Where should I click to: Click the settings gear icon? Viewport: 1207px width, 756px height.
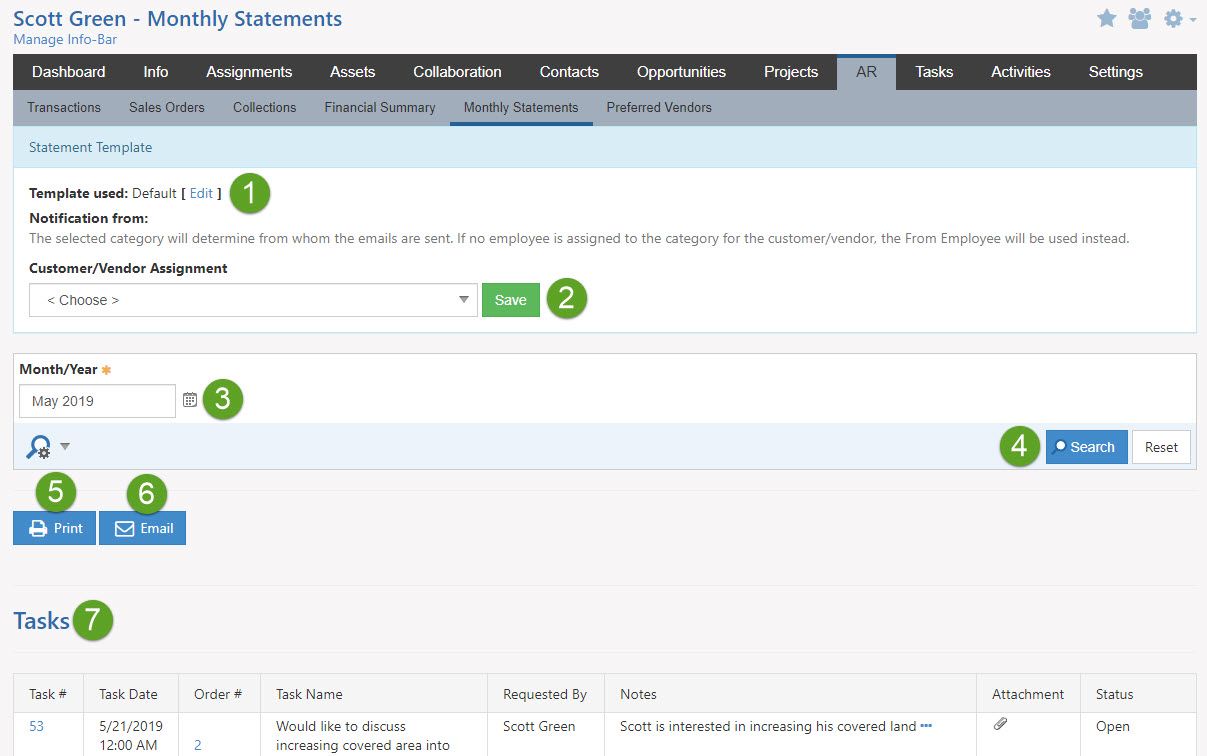tap(1173, 18)
